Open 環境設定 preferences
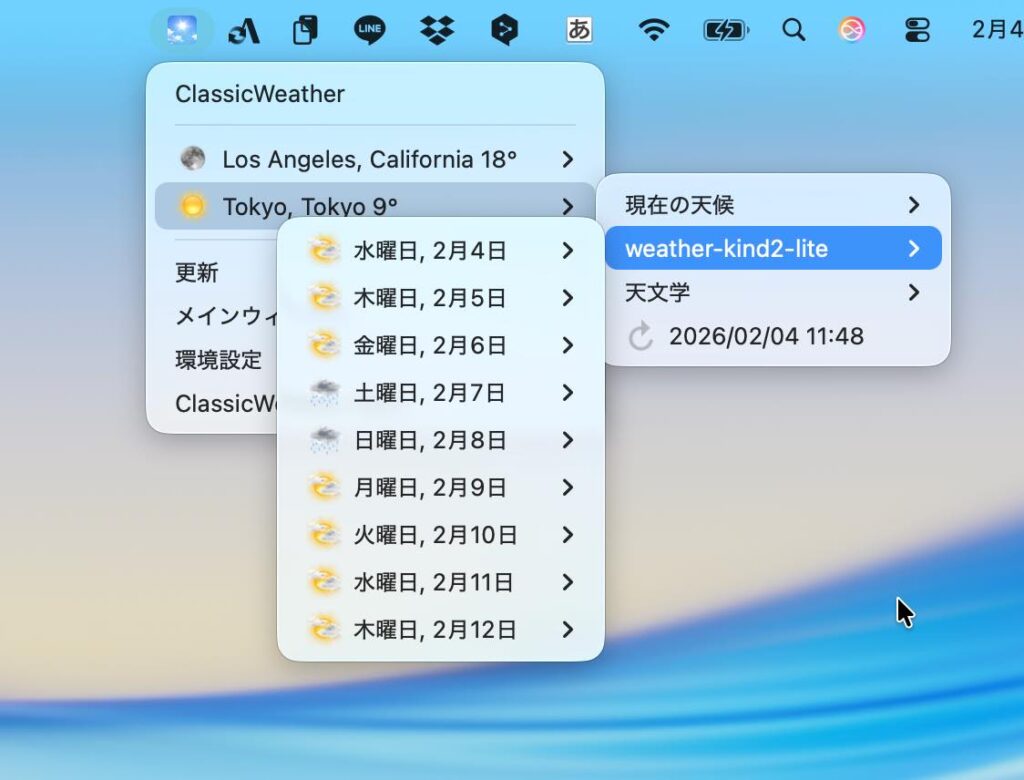Image resolution: width=1024 pixels, height=780 pixels. tap(219, 360)
